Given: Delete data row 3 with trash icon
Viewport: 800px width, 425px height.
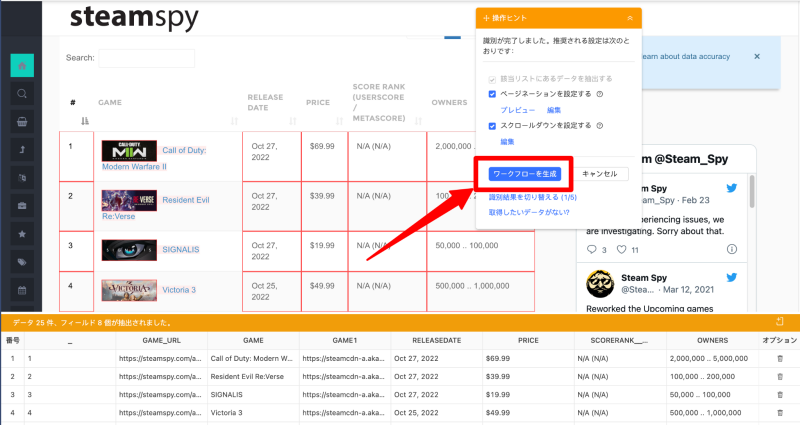Looking at the screenshot, I should tap(780, 394).
